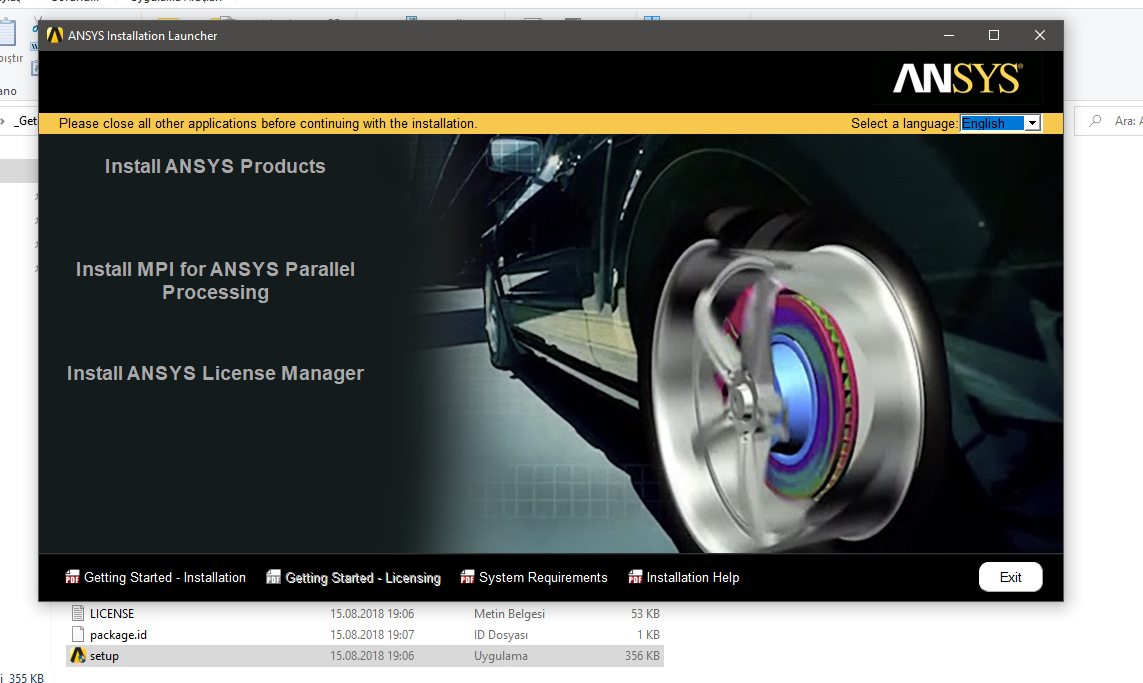1143x683 pixels.
Task: Click the LICENSE text document icon
Action: [77, 614]
